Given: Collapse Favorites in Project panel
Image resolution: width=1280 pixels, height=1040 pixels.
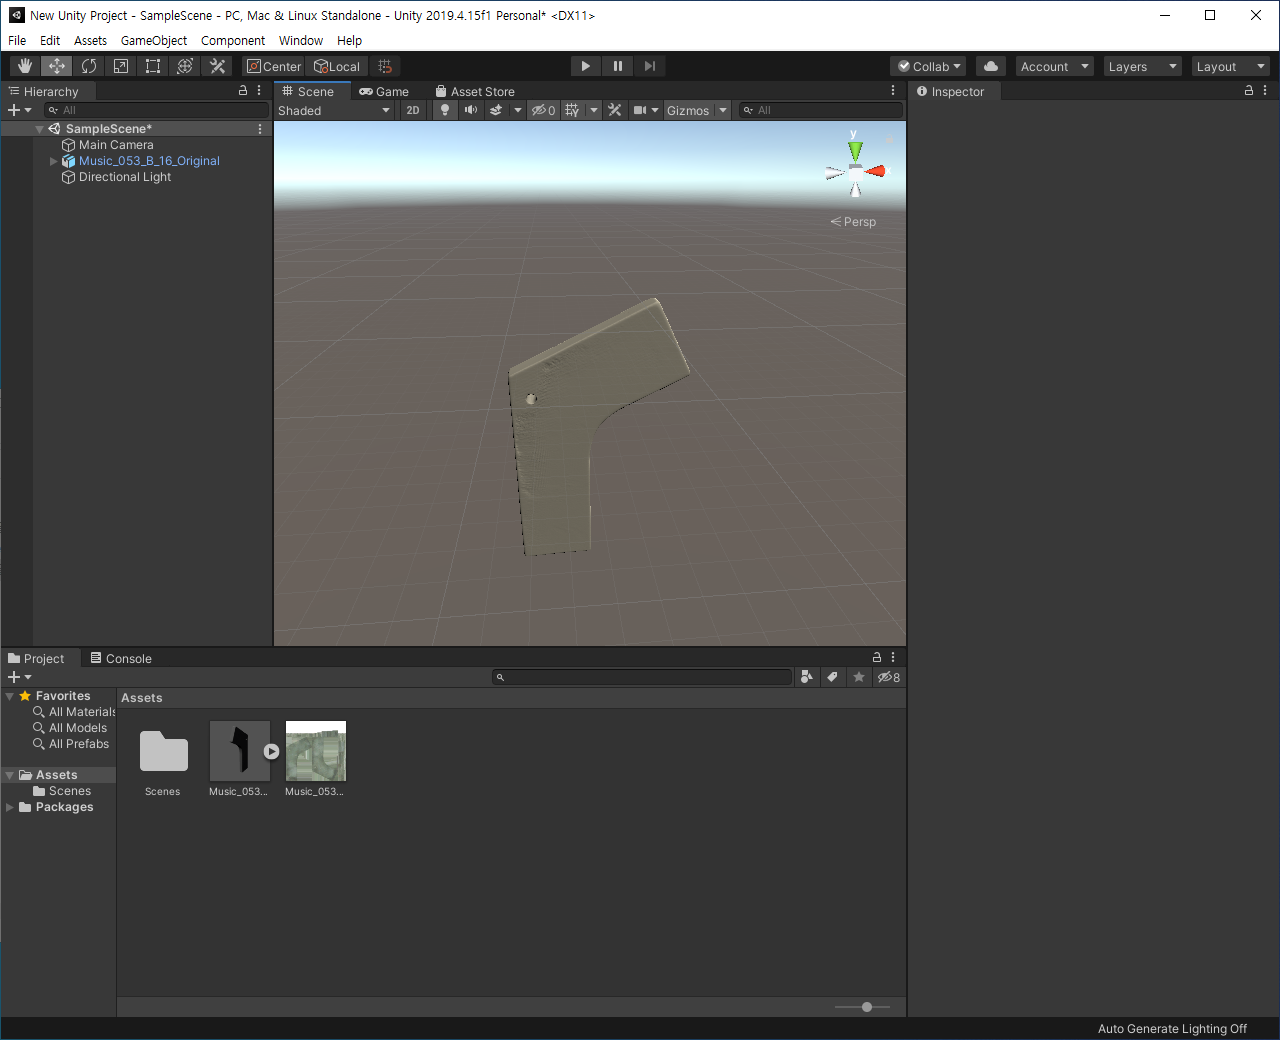Looking at the screenshot, I should [x=10, y=696].
